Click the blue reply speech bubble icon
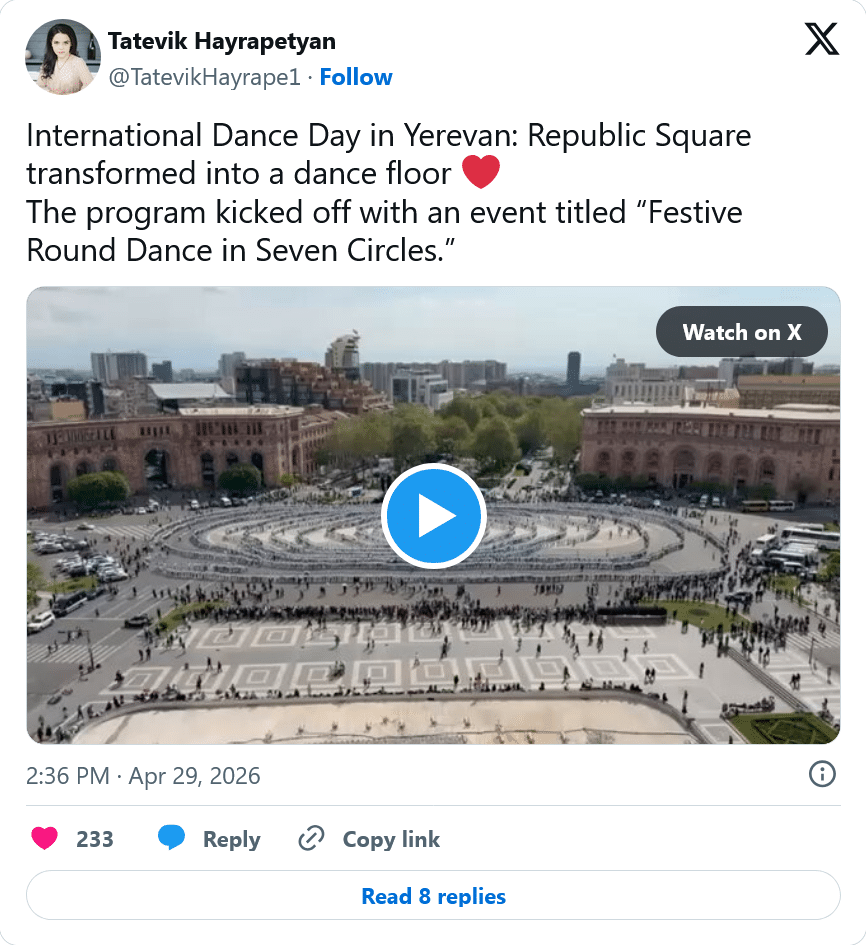This screenshot has height=945, width=866. point(172,839)
